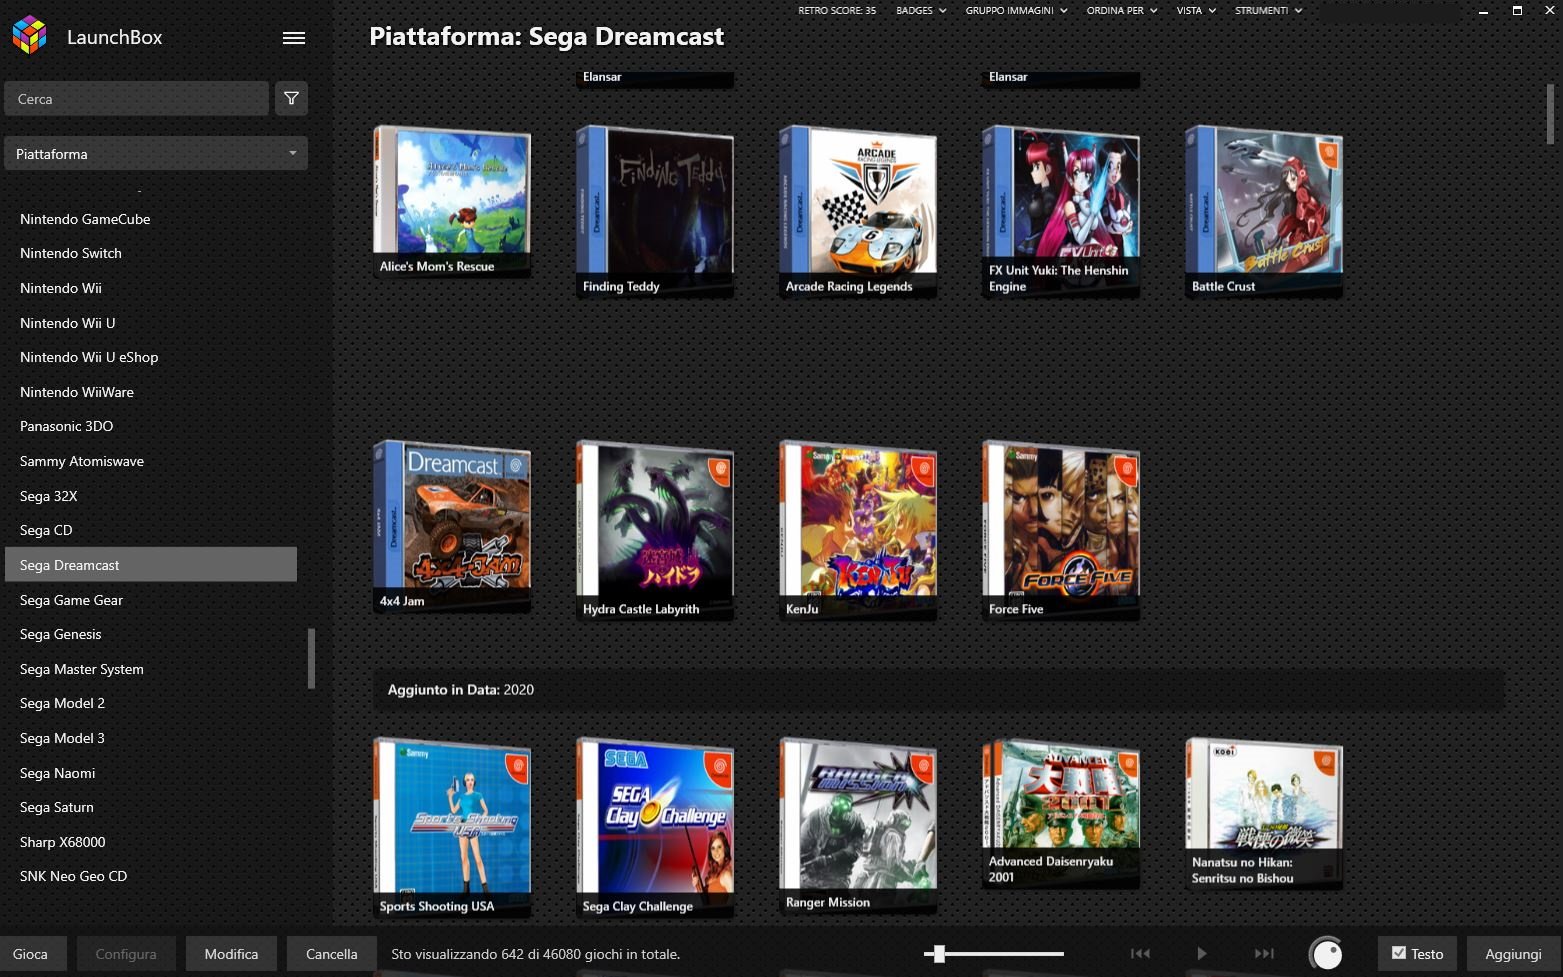
Task: Open the Strumenti menu
Action: coord(1268,10)
